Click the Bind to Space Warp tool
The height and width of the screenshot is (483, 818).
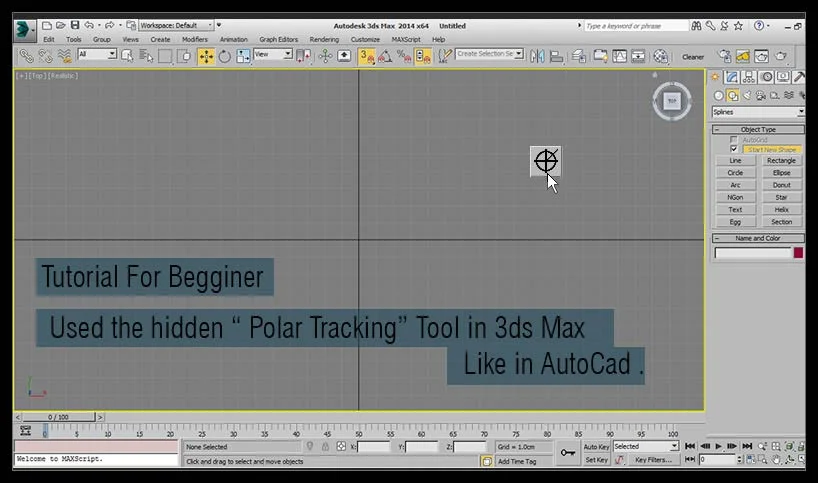[64, 55]
